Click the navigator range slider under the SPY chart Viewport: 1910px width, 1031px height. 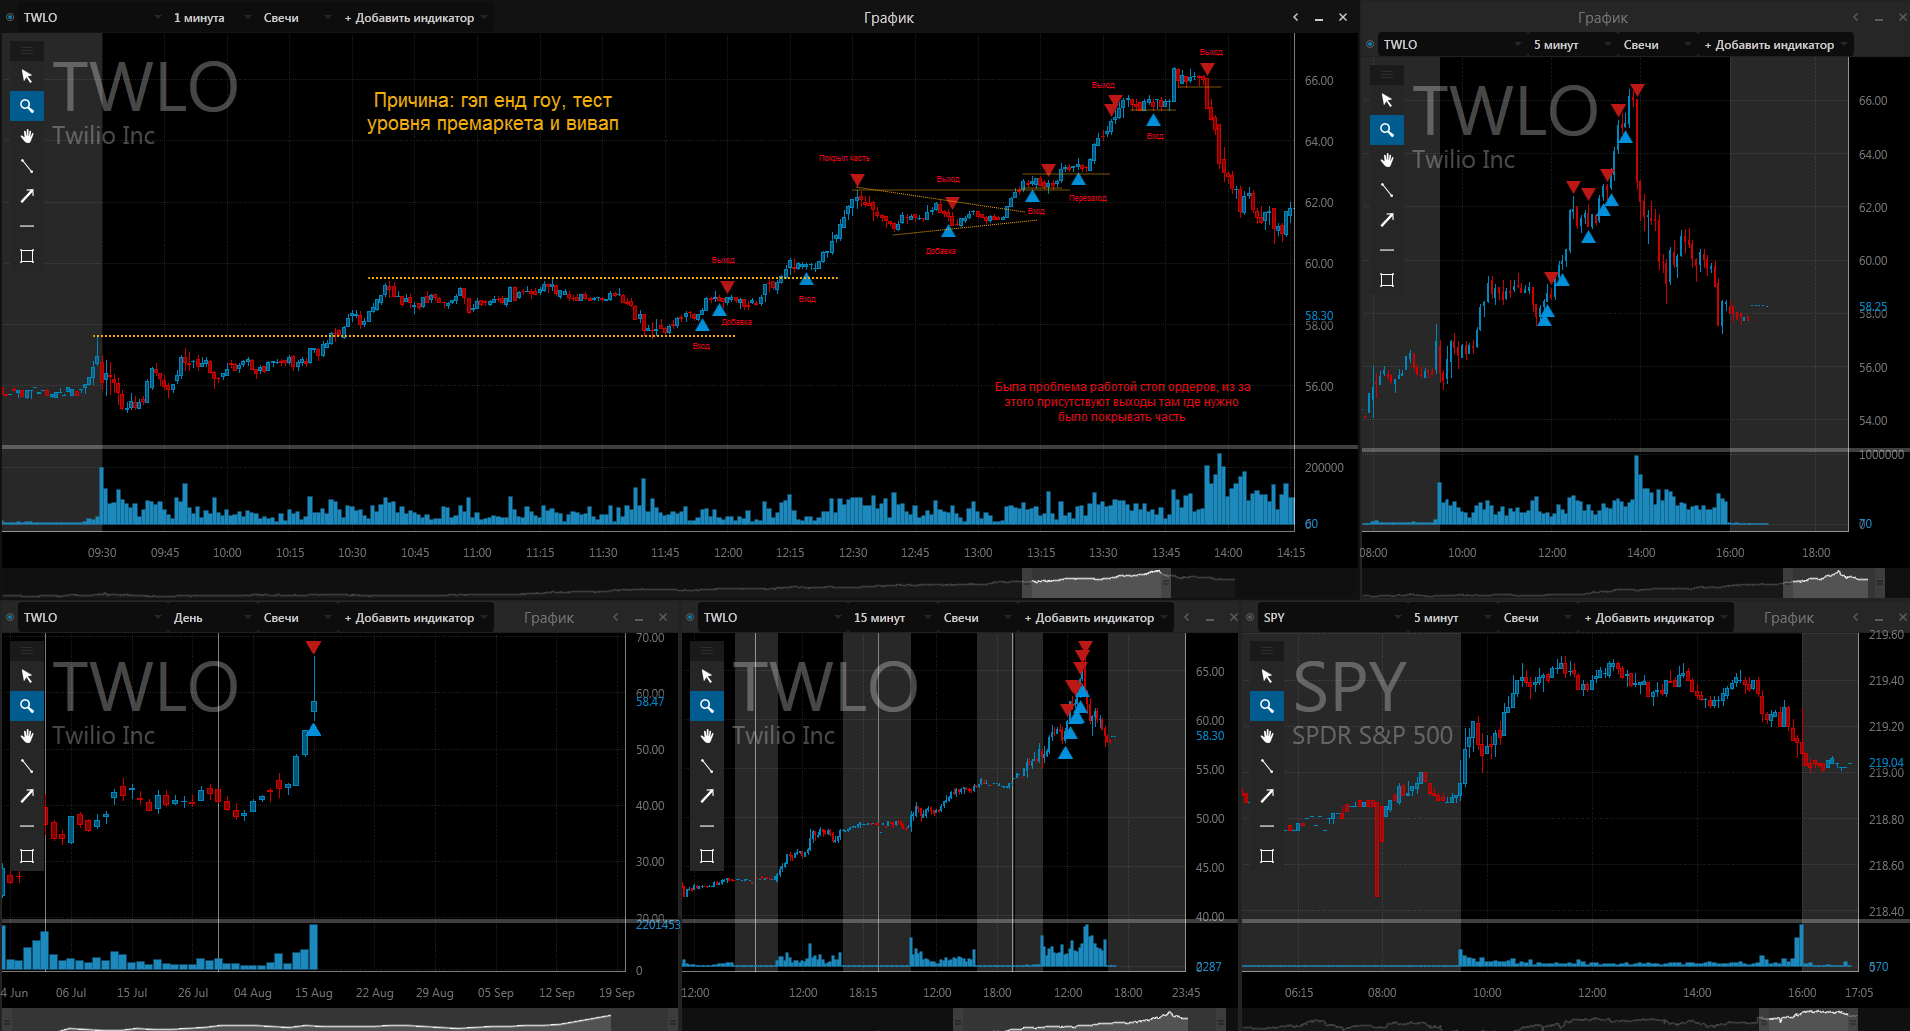pos(1808,1019)
